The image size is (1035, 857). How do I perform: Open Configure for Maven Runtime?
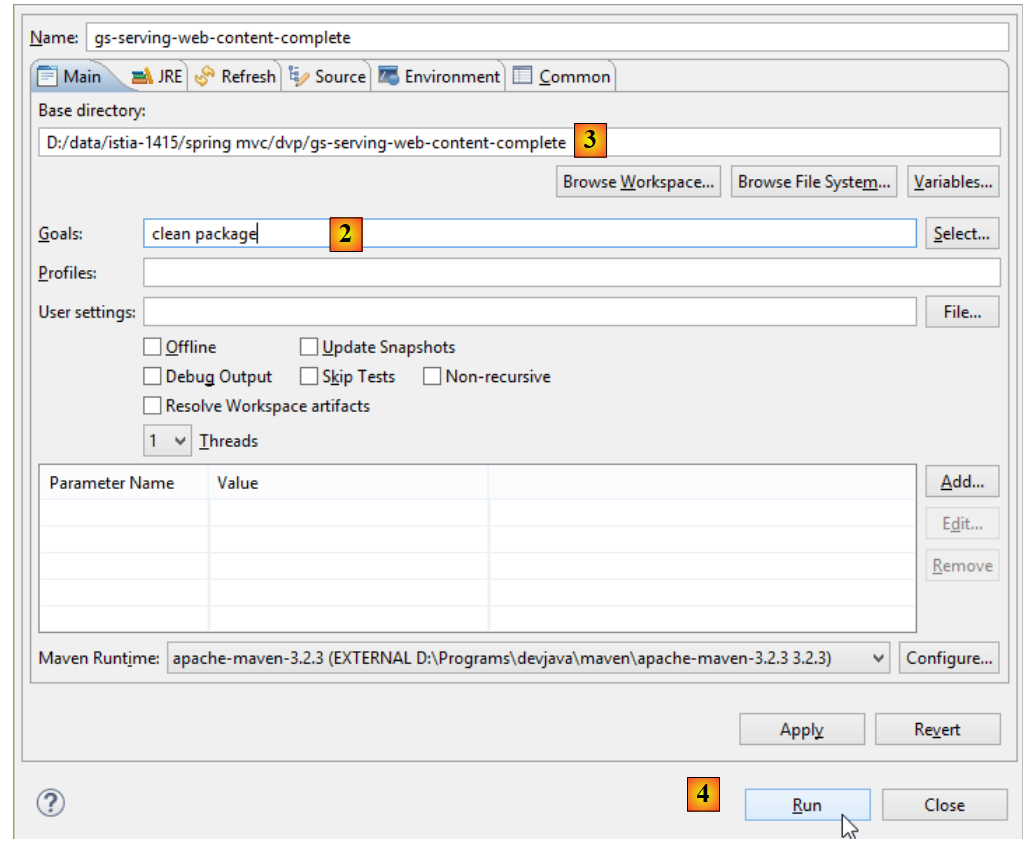[949, 658]
